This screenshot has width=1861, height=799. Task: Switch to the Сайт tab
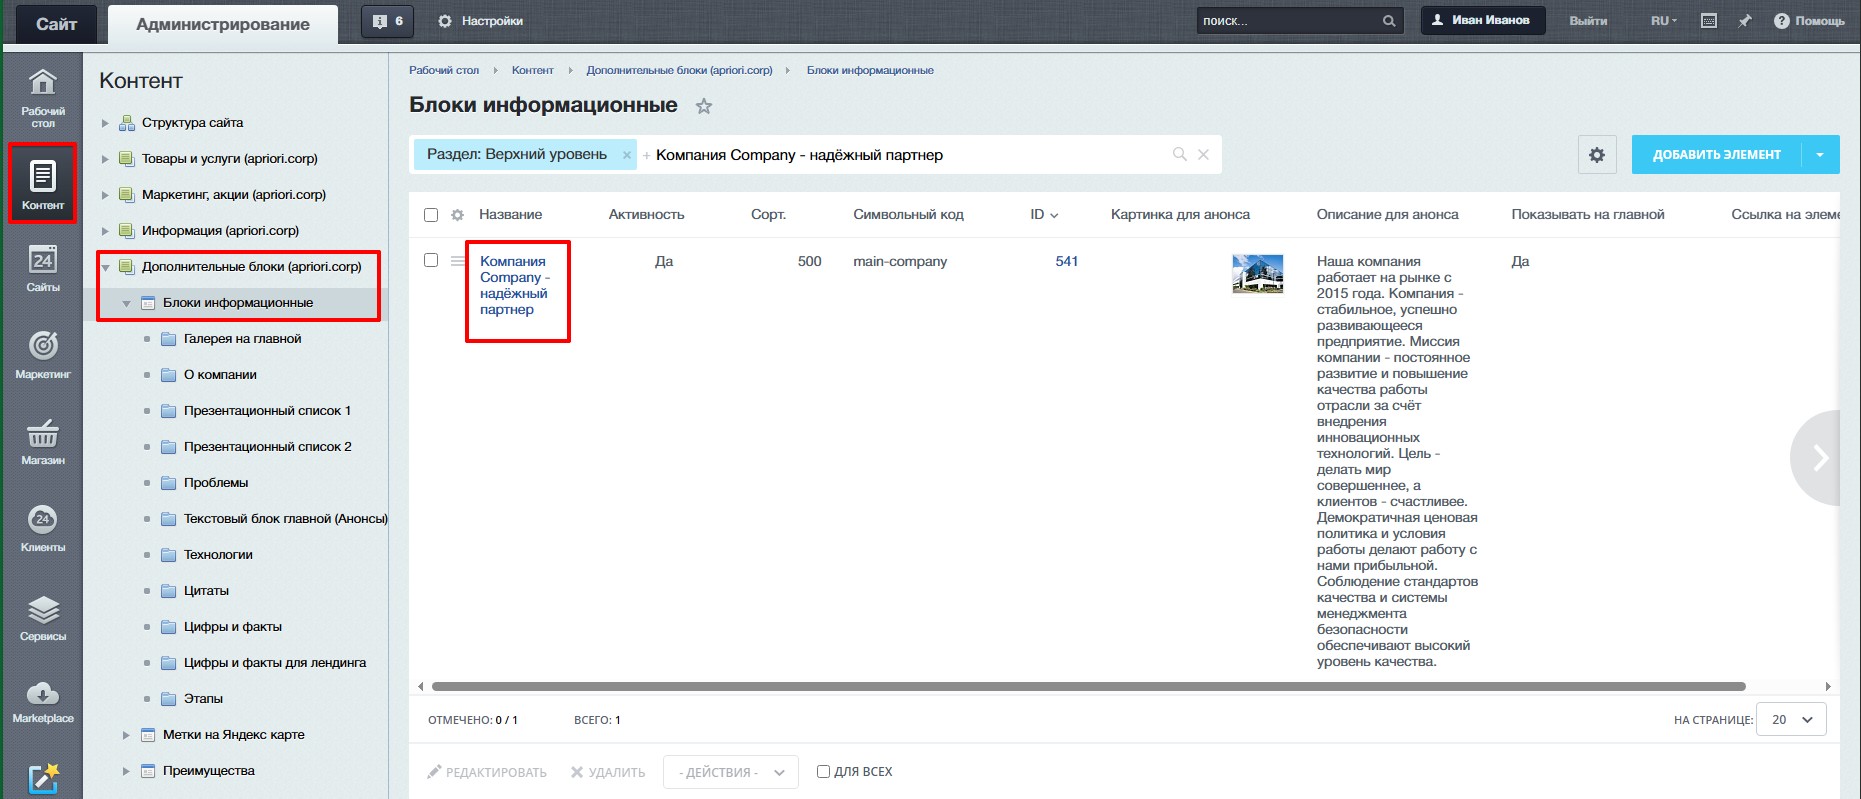coord(56,24)
